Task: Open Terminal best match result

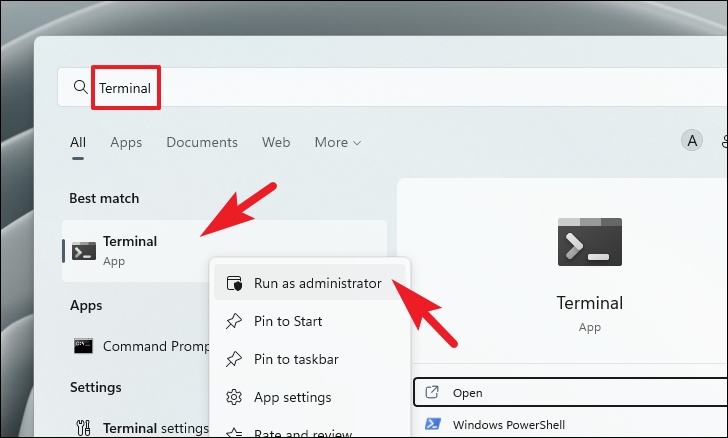Action: pyautogui.click(x=224, y=251)
